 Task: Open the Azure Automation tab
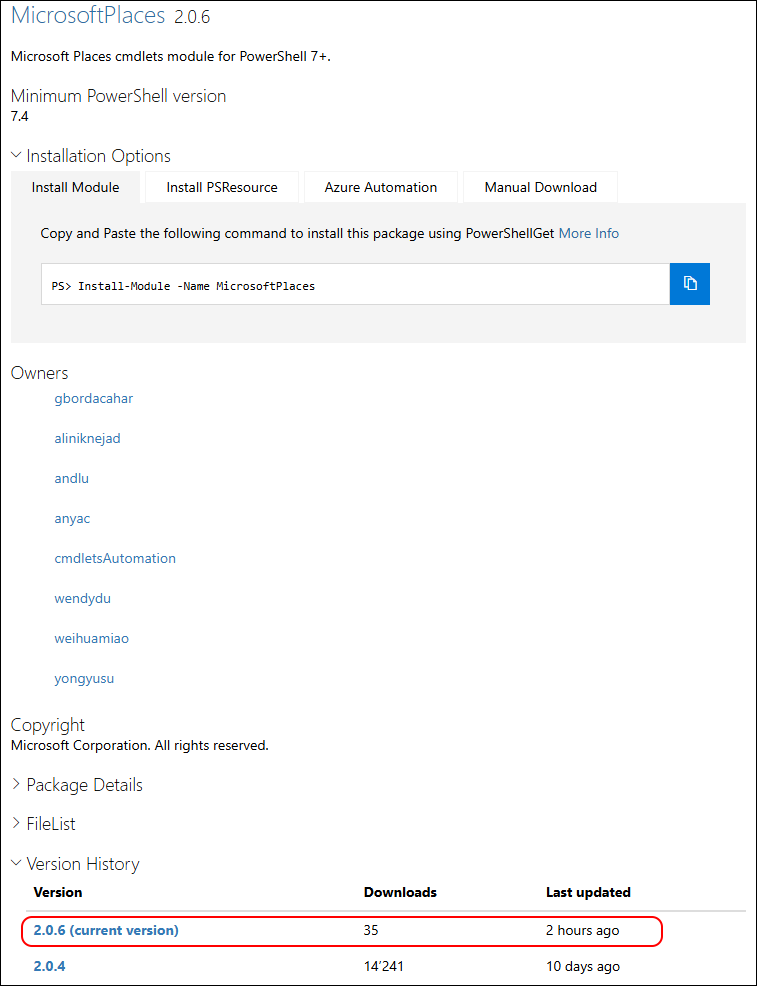(x=380, y=187)
